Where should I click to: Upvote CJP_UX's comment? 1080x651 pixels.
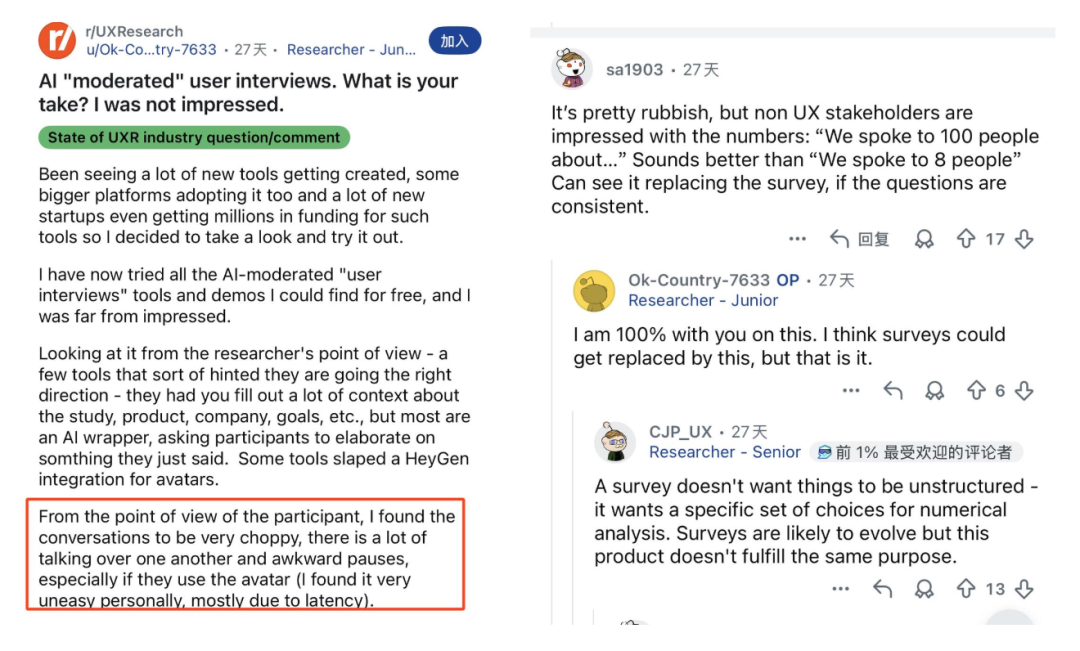click(x=966, y=588)
